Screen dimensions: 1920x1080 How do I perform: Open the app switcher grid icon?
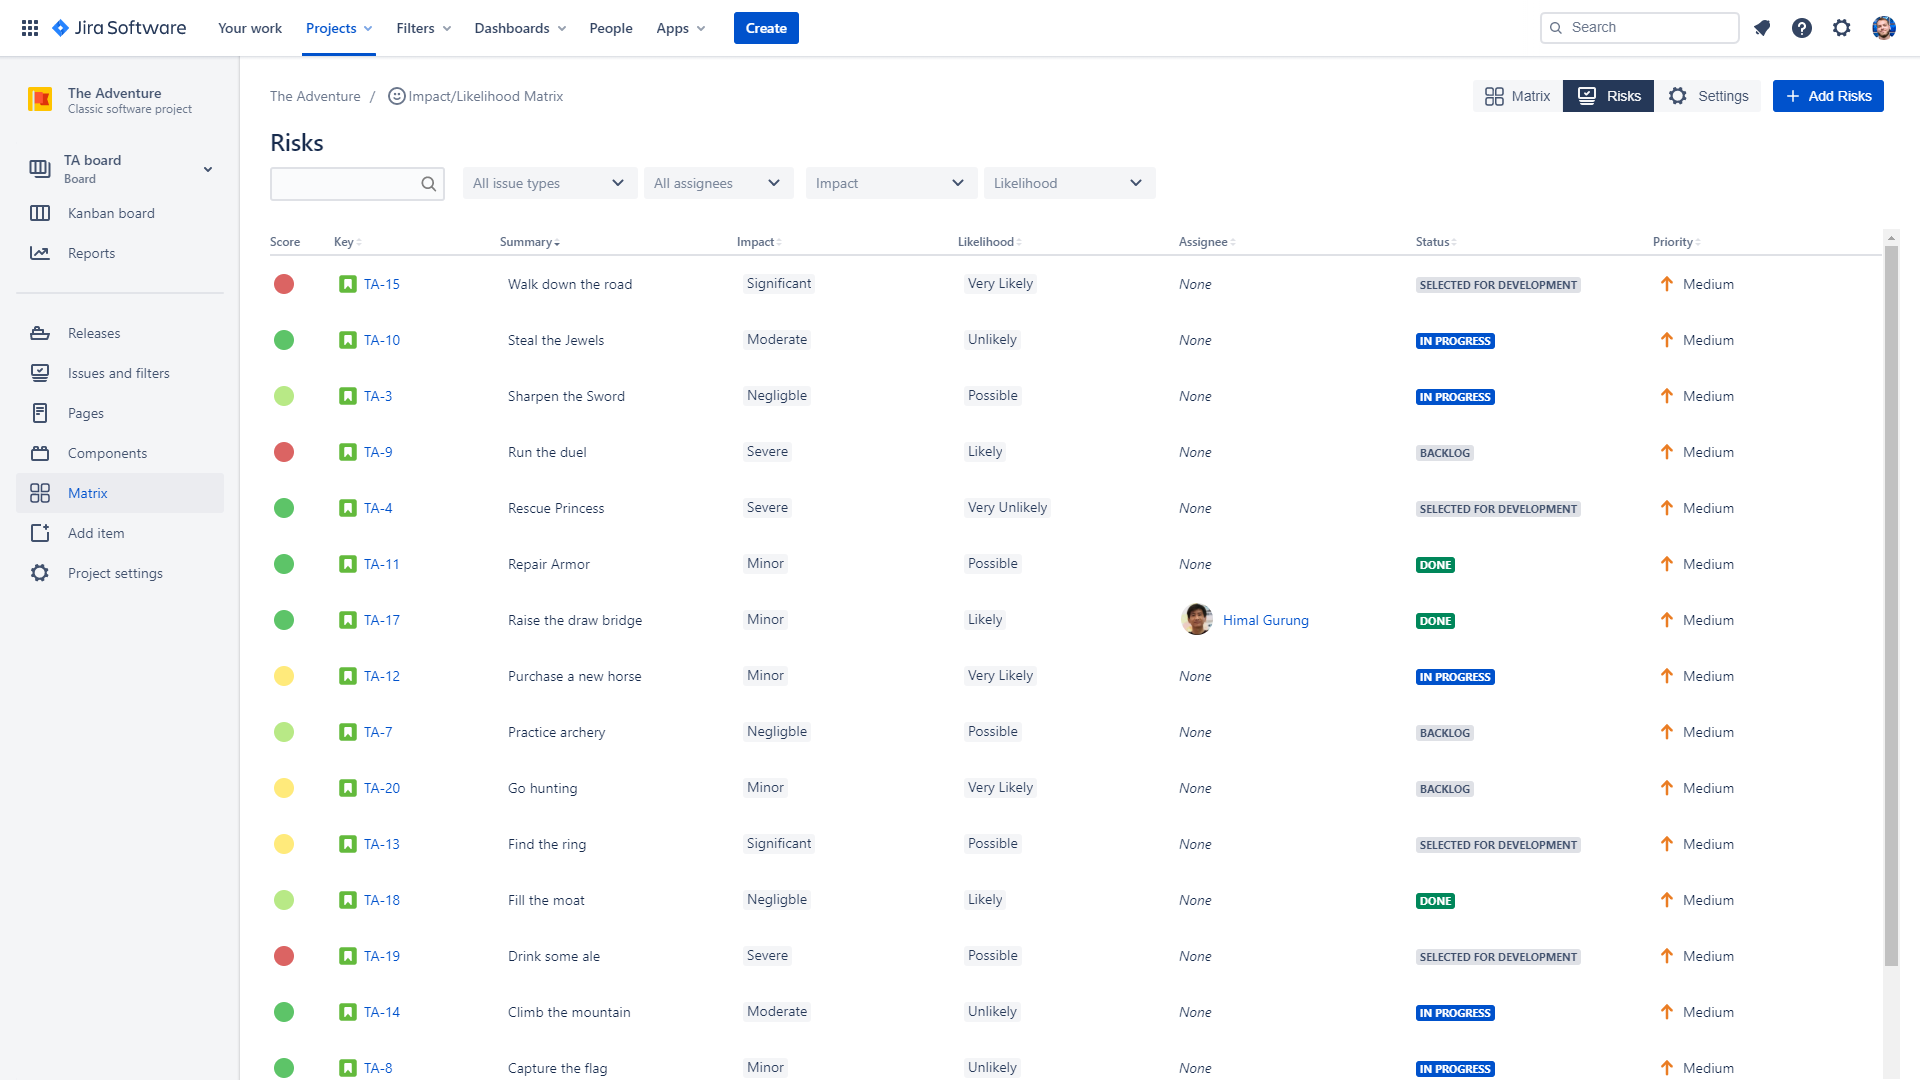(x=30, y=28)
